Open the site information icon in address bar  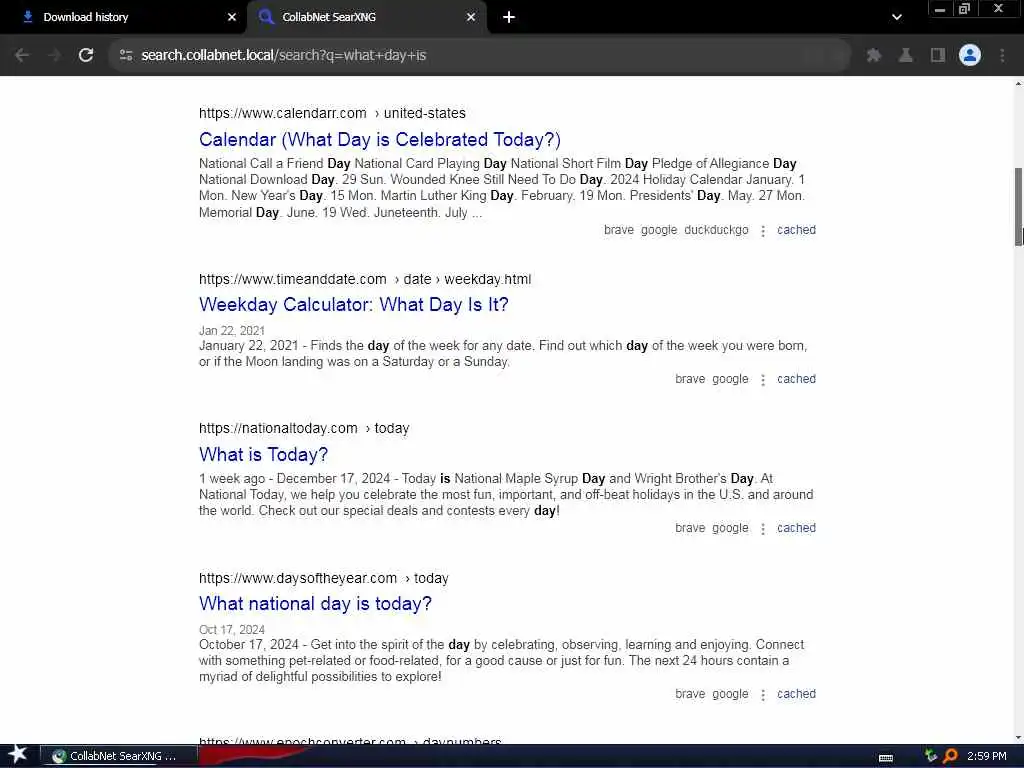[126, 56]
